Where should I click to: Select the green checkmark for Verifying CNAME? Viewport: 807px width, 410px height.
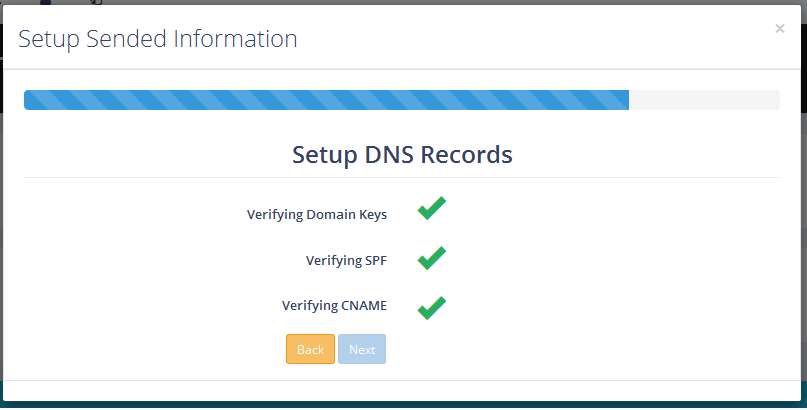tap(431, 306)
